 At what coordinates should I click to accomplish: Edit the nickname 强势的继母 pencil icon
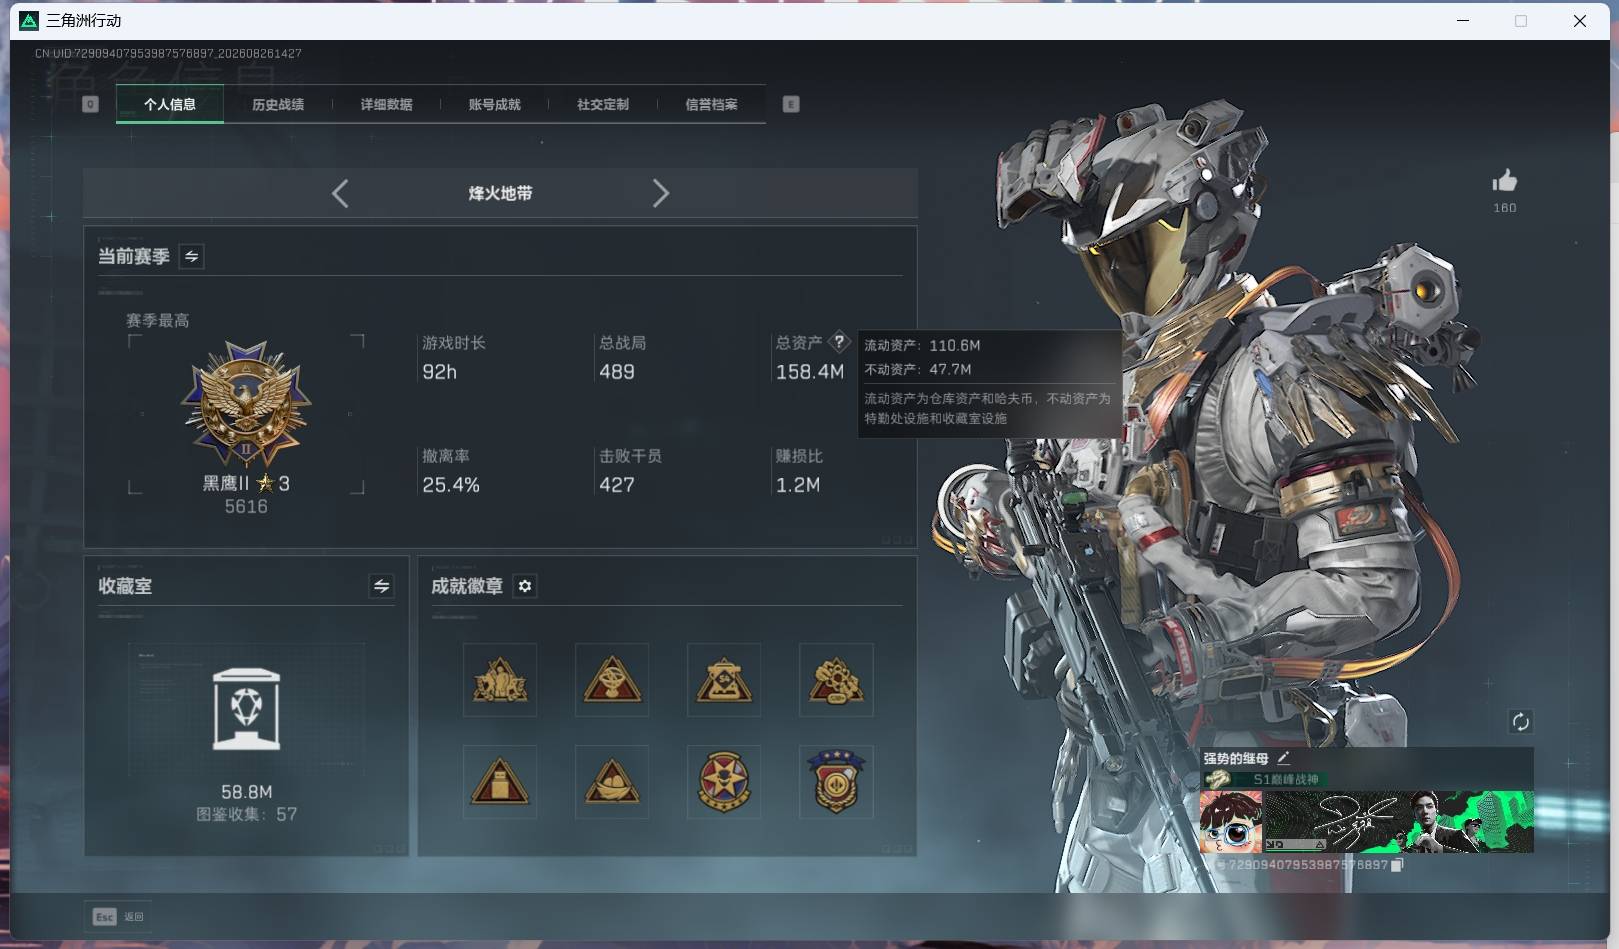(1283, 758)
